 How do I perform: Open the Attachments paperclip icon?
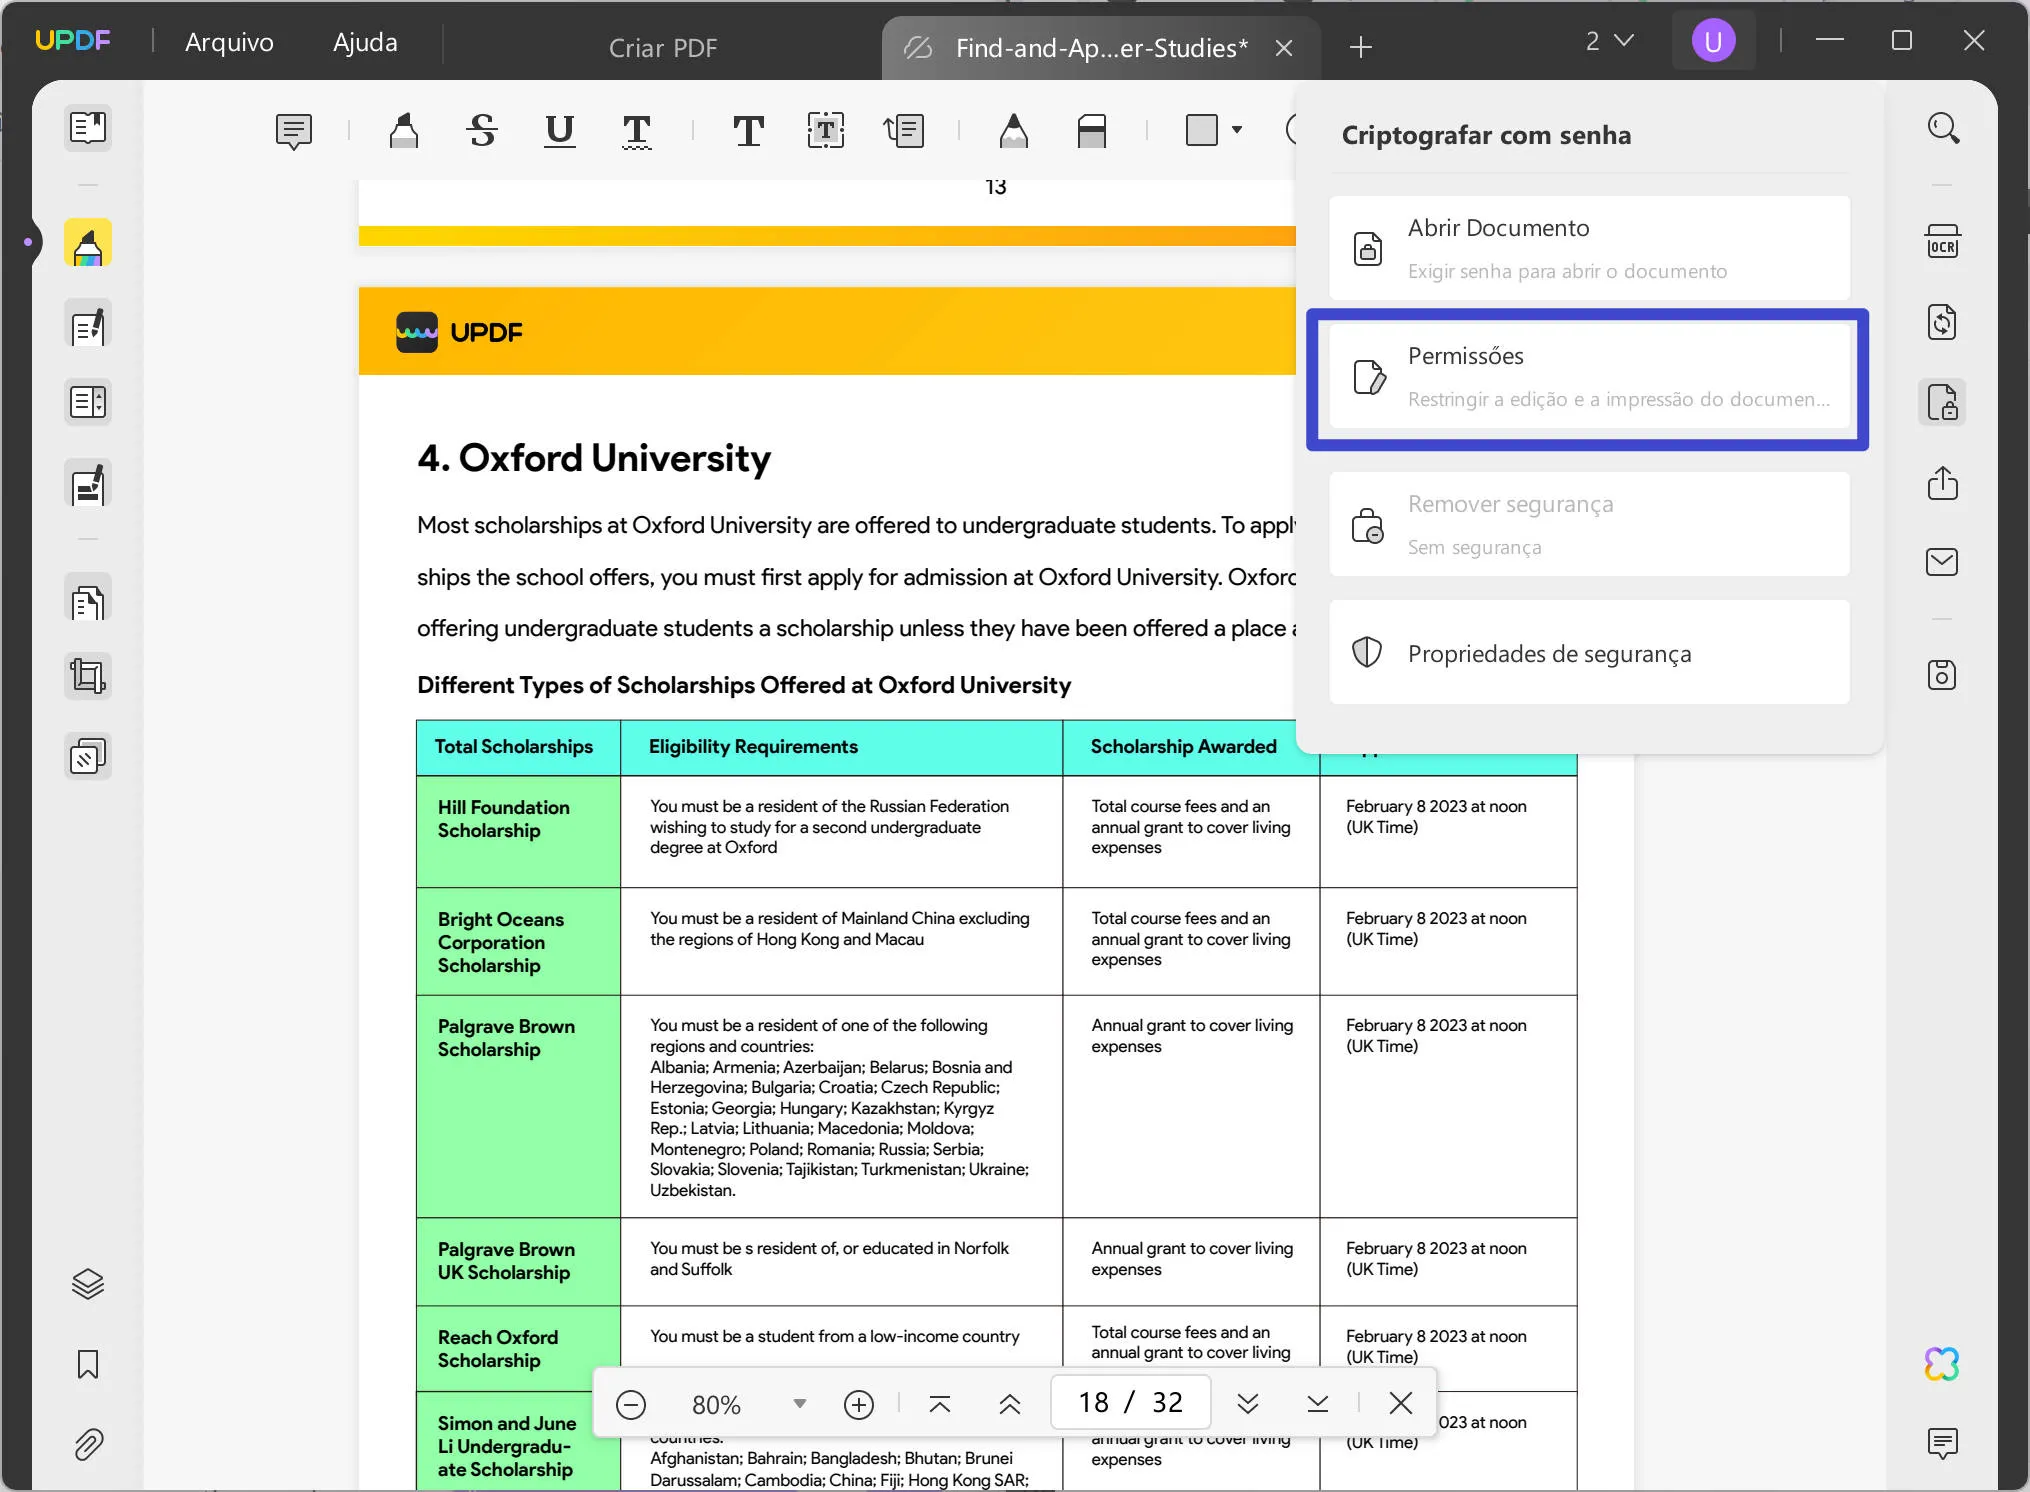click(x=88, y=1444)
